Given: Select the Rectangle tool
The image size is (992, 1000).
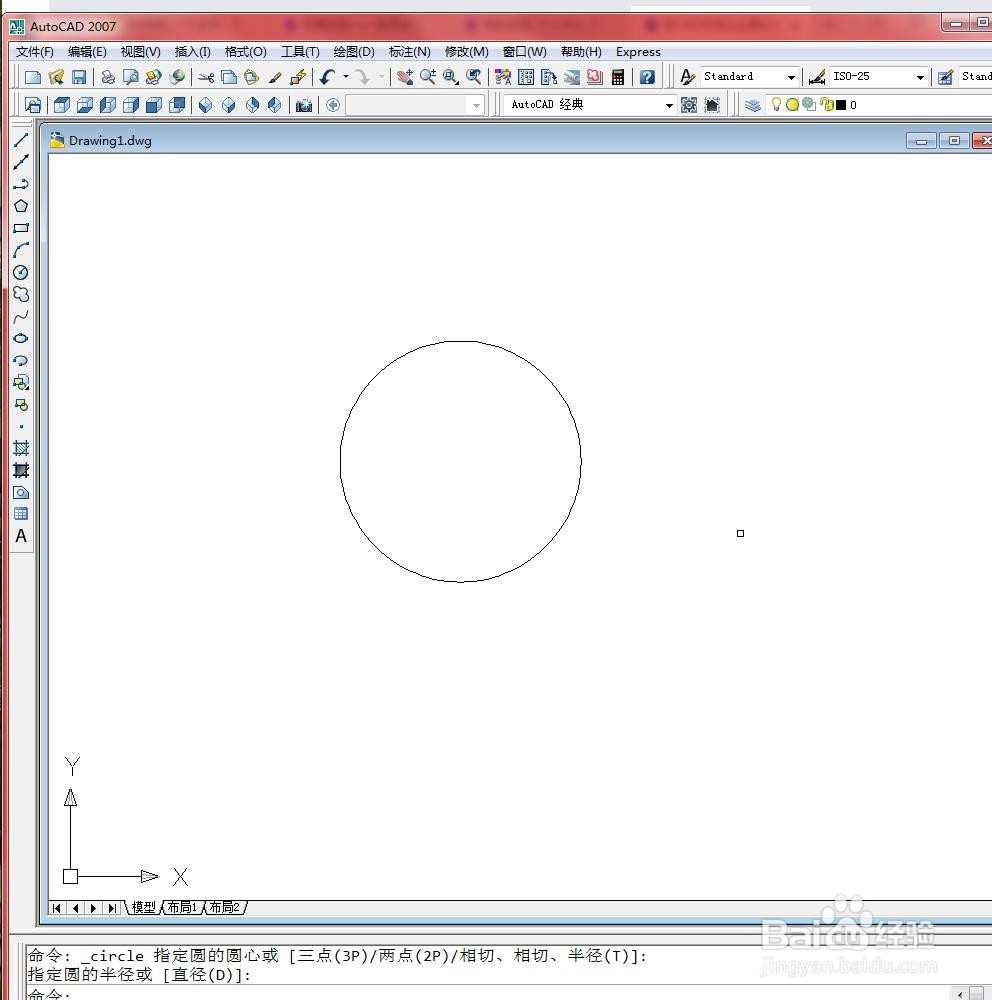Looking at the screenshot, I should (x=21, y=228).
